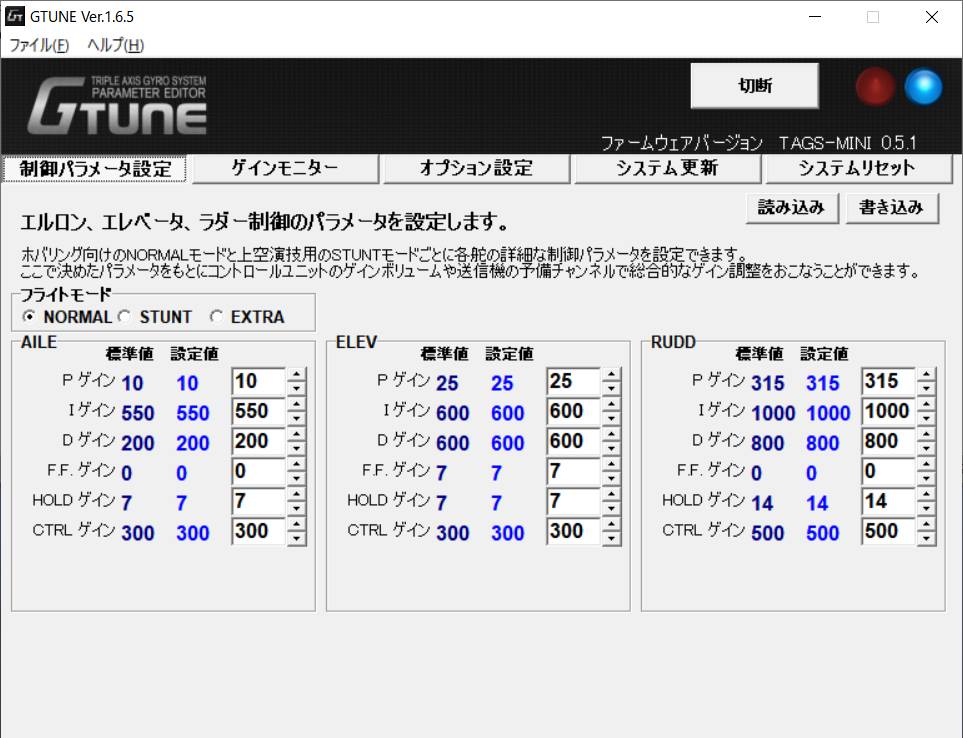Click the ELEV HOLD gain input field
Viewport: 963px width, 738px height.
point(574,502)
